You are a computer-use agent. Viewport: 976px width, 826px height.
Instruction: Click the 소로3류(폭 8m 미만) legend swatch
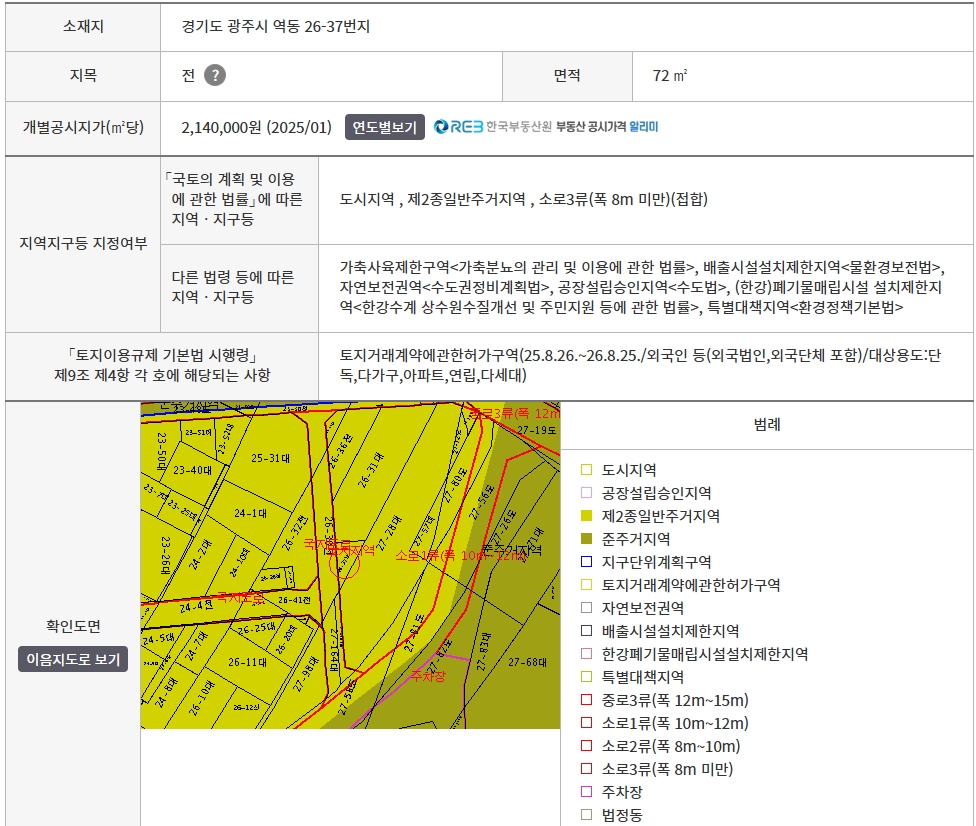click(x=586, y=769)
